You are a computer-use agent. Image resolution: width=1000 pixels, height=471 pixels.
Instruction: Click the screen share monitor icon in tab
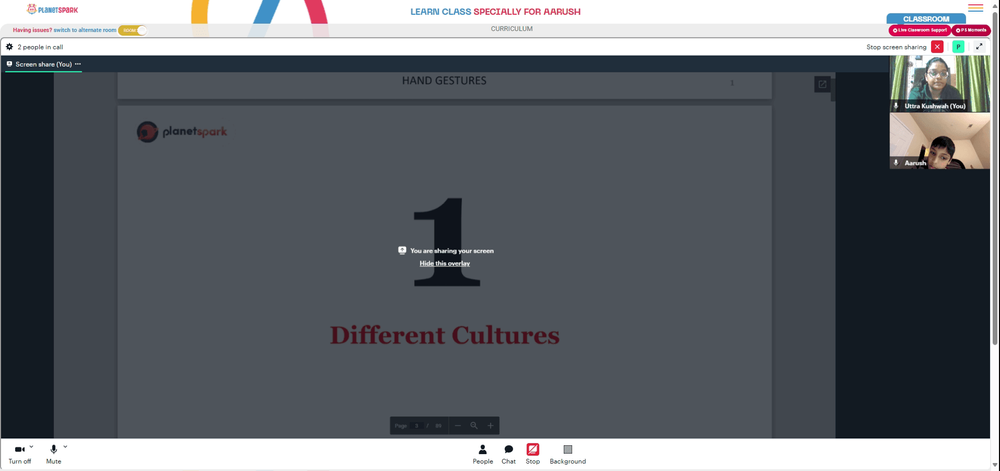[10, 64]
